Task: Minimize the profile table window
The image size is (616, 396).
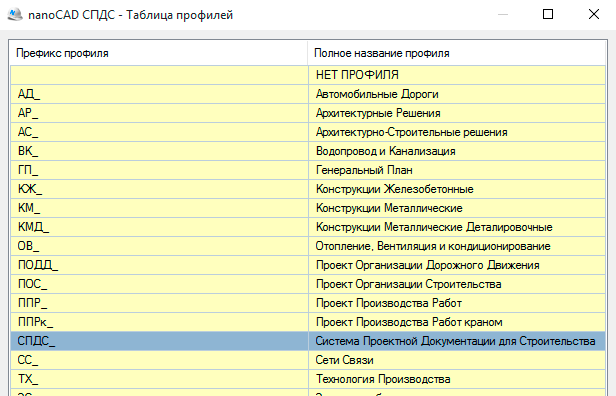Action: pos(502,15)
